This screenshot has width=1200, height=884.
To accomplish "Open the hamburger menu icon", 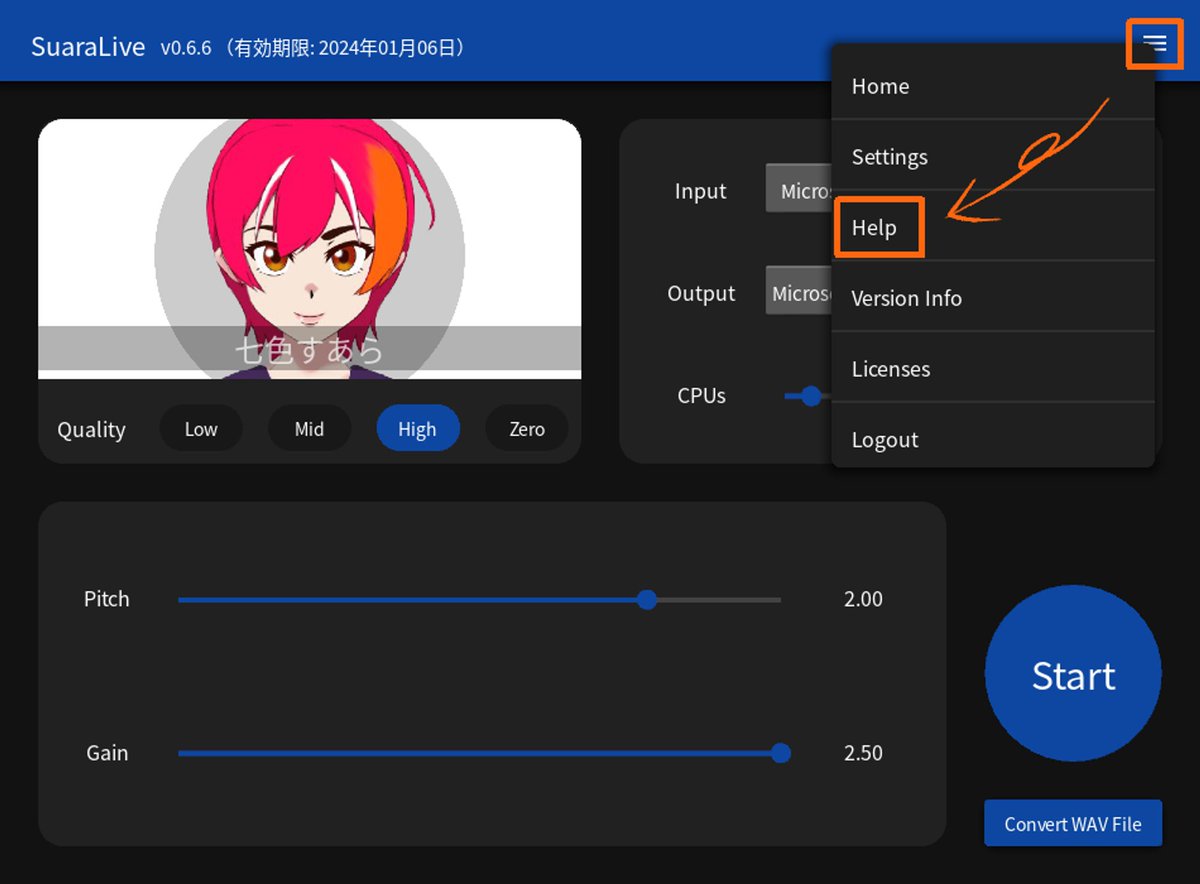I will click(x=1155, y=43).
